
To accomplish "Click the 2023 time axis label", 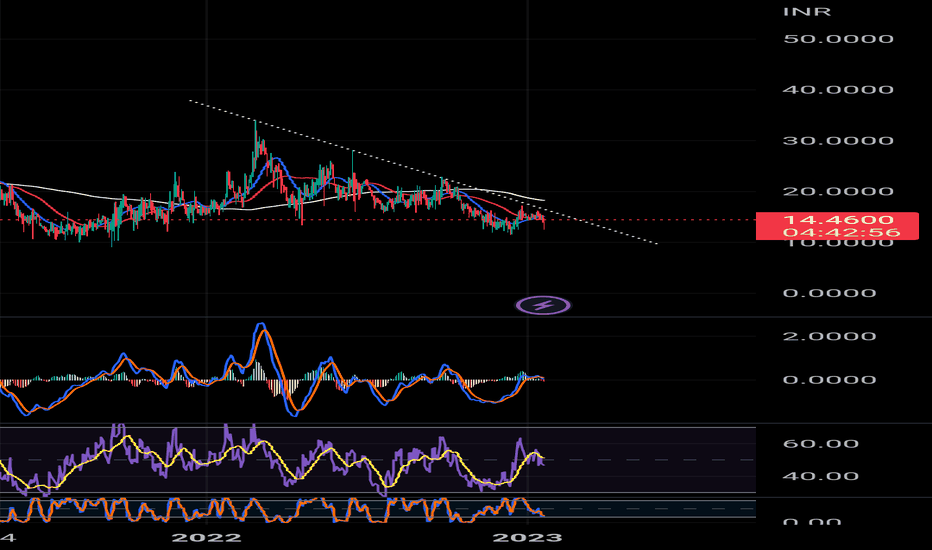I will pos(527,538).
